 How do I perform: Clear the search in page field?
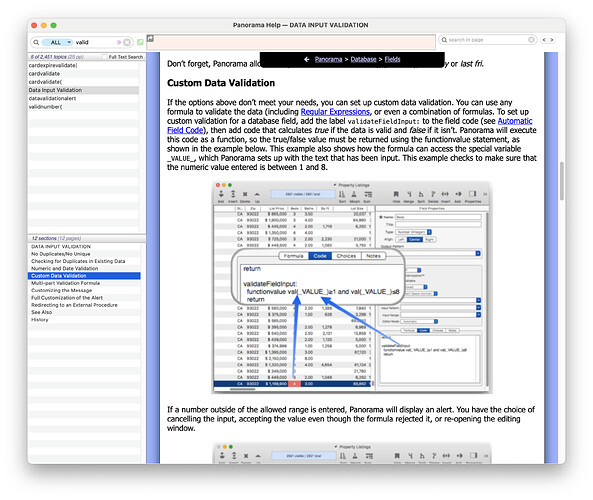(531, 40)
